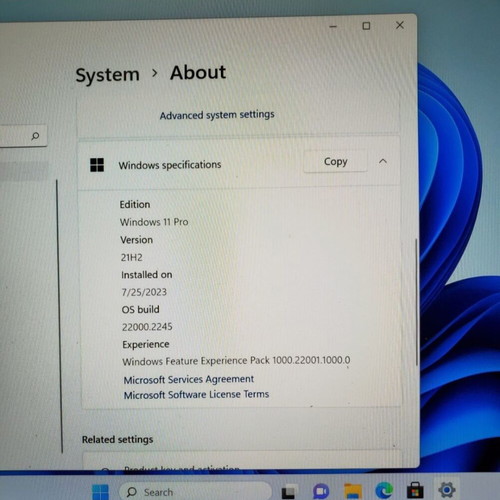Select the install date '7/25/2023'
The height and width of the screenshot is (500, 500).
pos(144,292)
